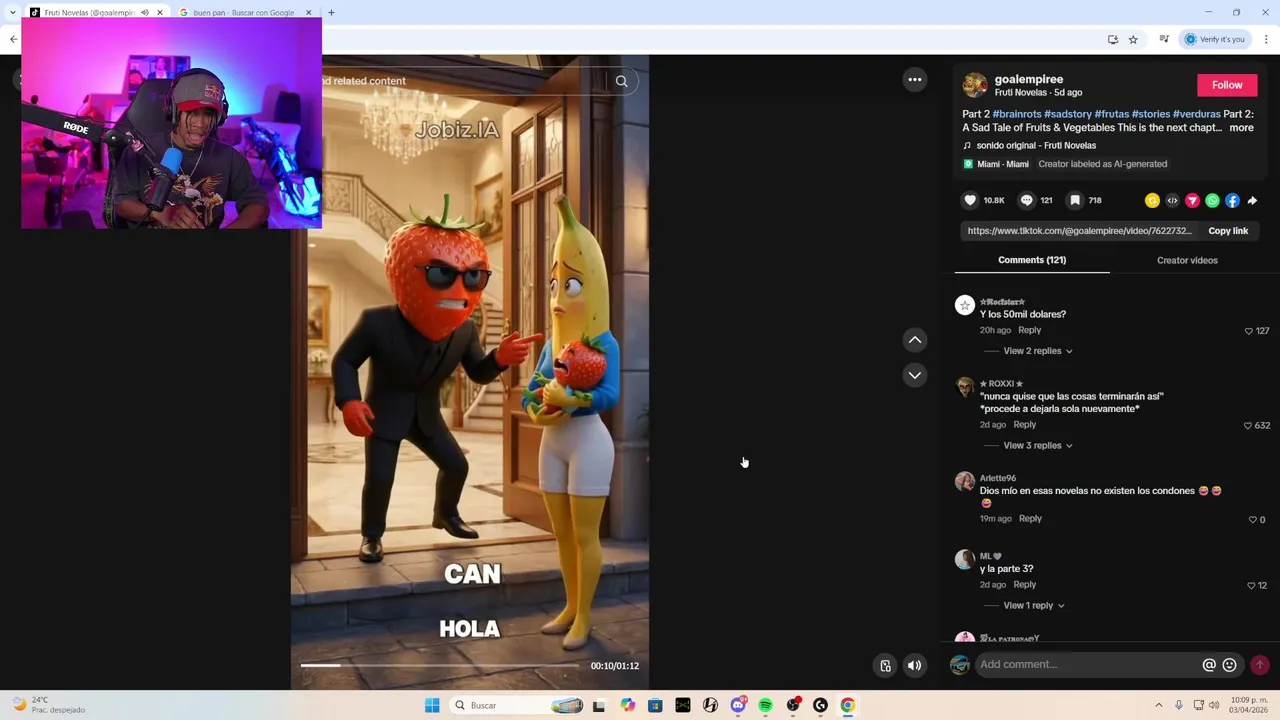Viewport: 1280px width, 720px height.
Task: Show hidden system tray icons
Action: coord(1159,705)
